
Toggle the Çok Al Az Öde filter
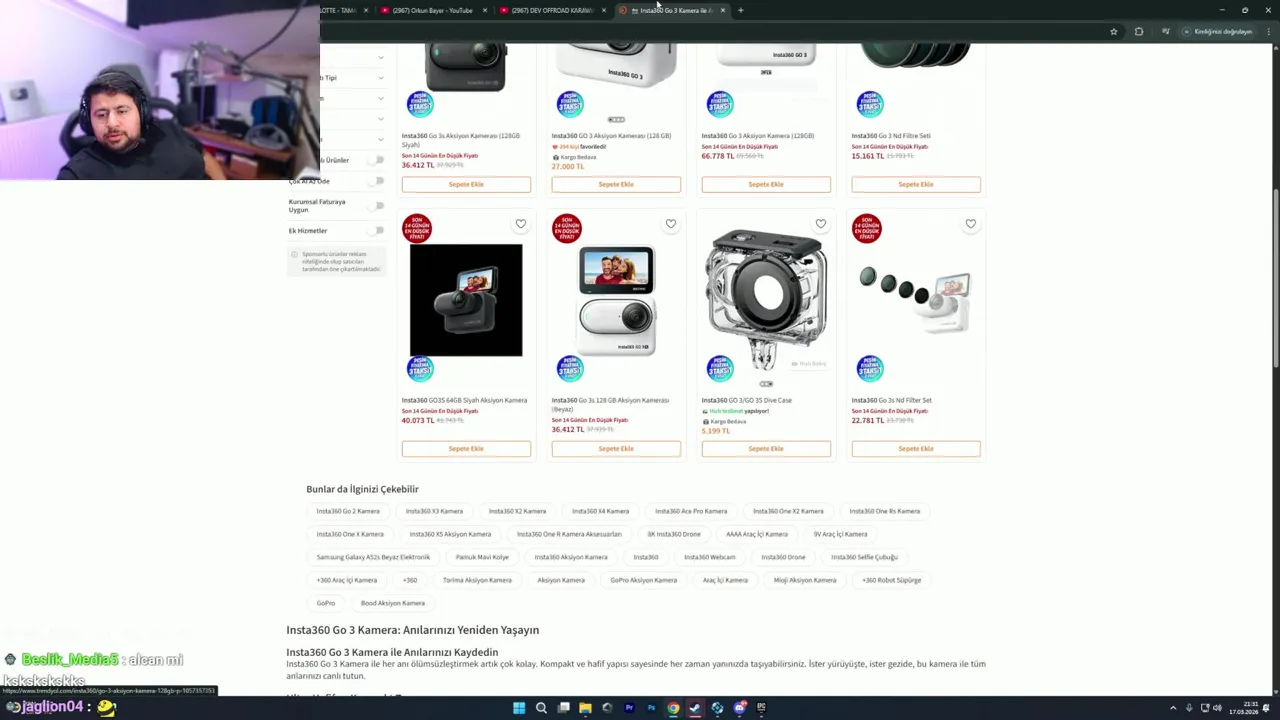point(377,181)
